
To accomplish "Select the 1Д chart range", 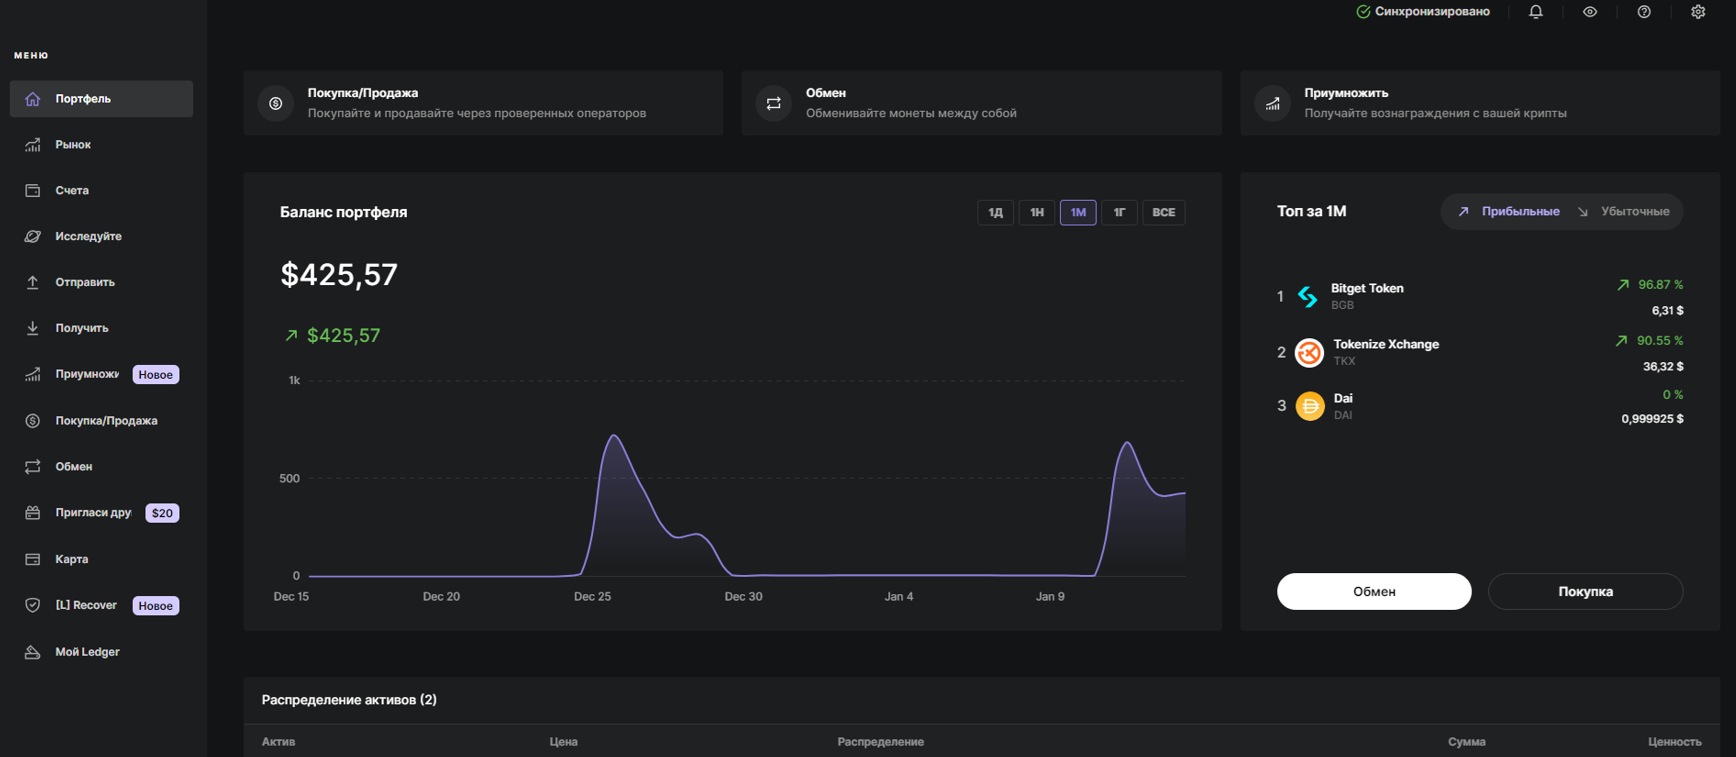I will 995,212.
